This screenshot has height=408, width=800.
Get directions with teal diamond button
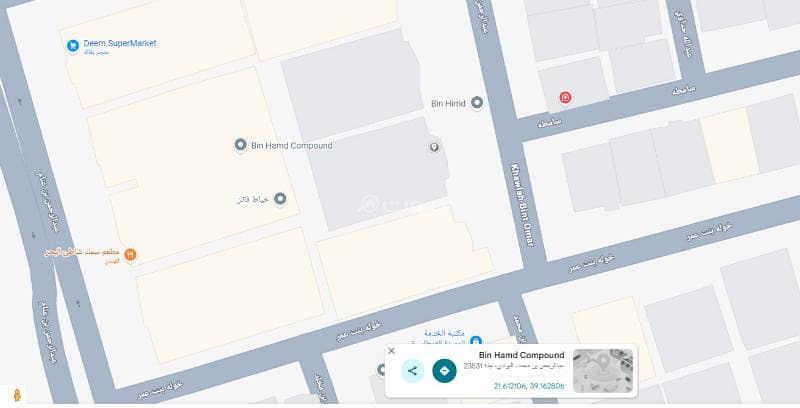pos(444,371)
